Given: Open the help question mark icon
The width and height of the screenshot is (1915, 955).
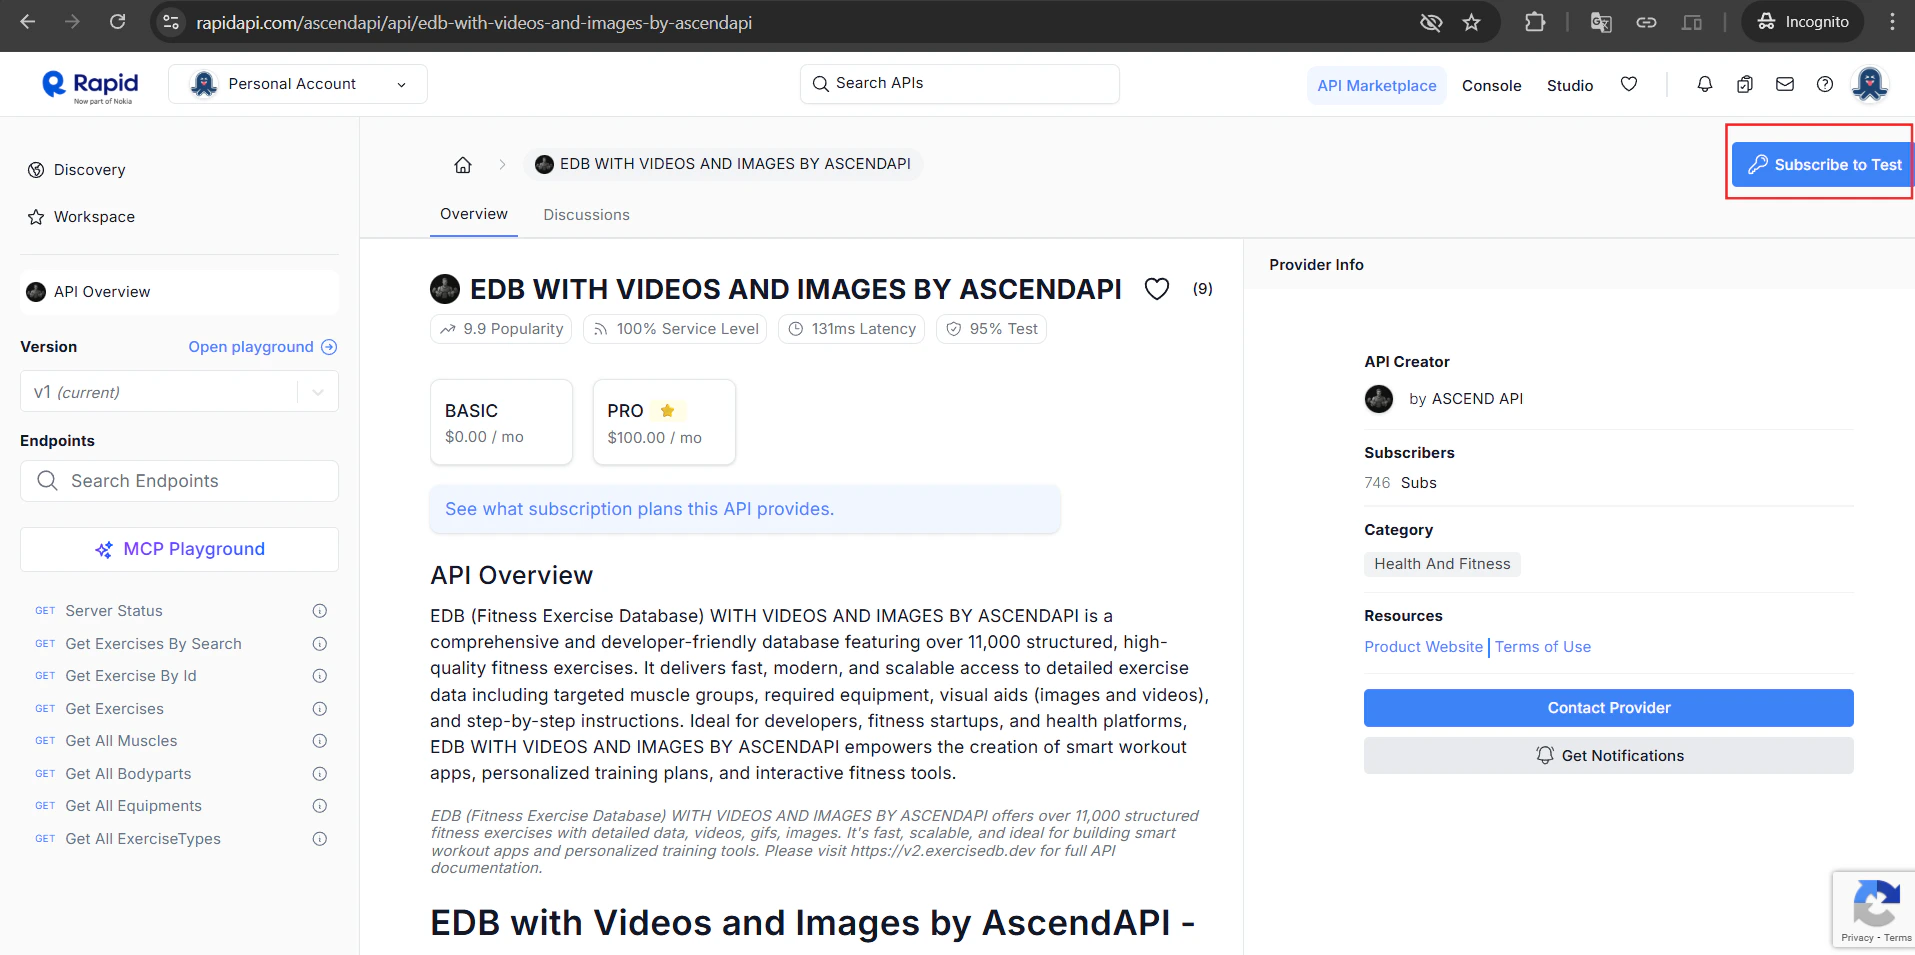Looking at the screenshot, I should [1825, 84].
